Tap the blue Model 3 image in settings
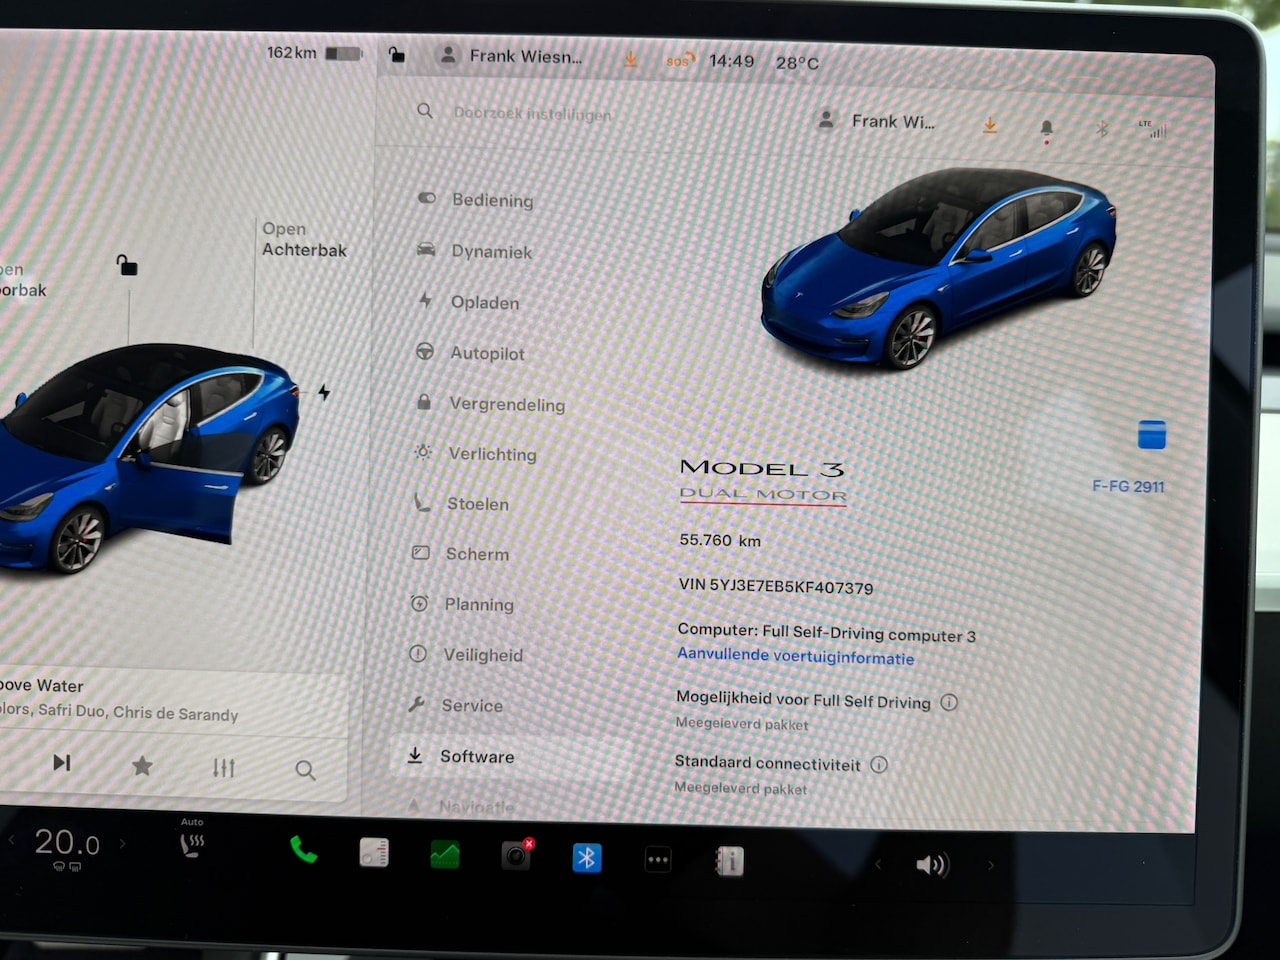 pyautogui.click(x=938, y=268)
